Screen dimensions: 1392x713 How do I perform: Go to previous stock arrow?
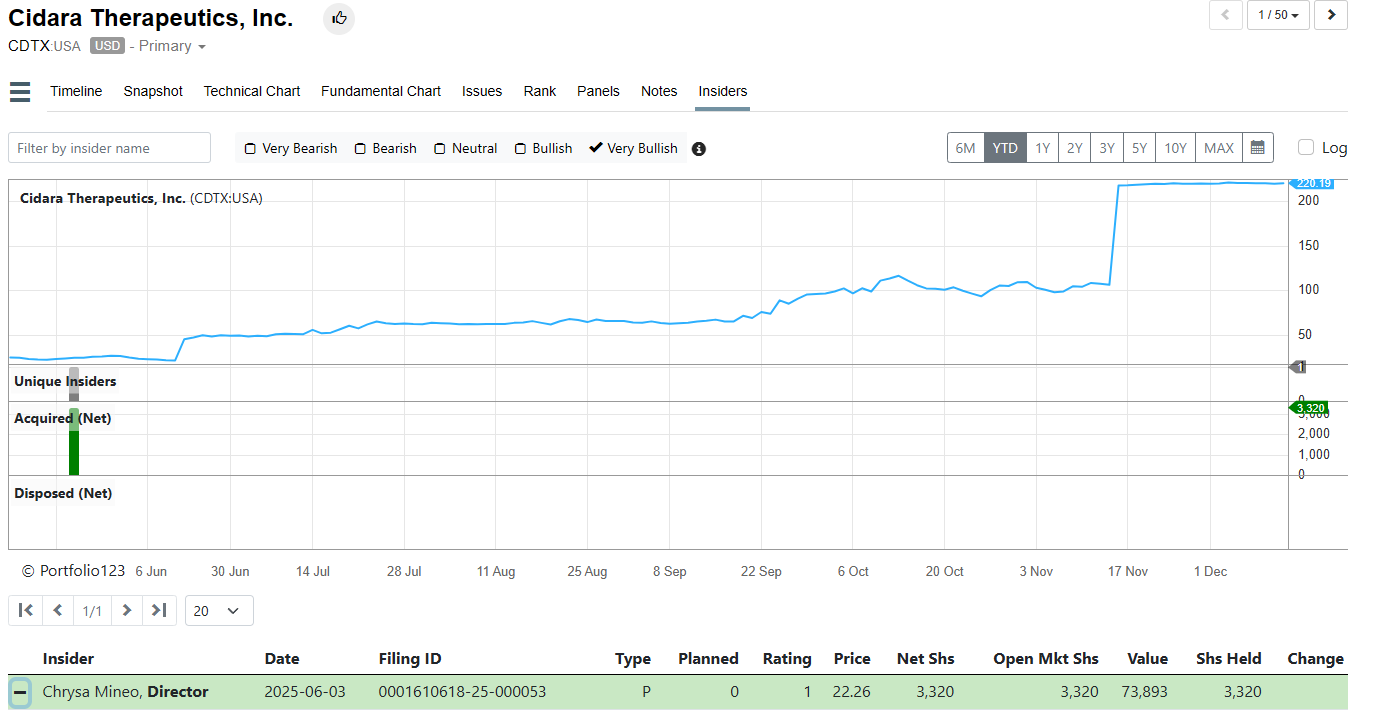(x=1225, y=15)
